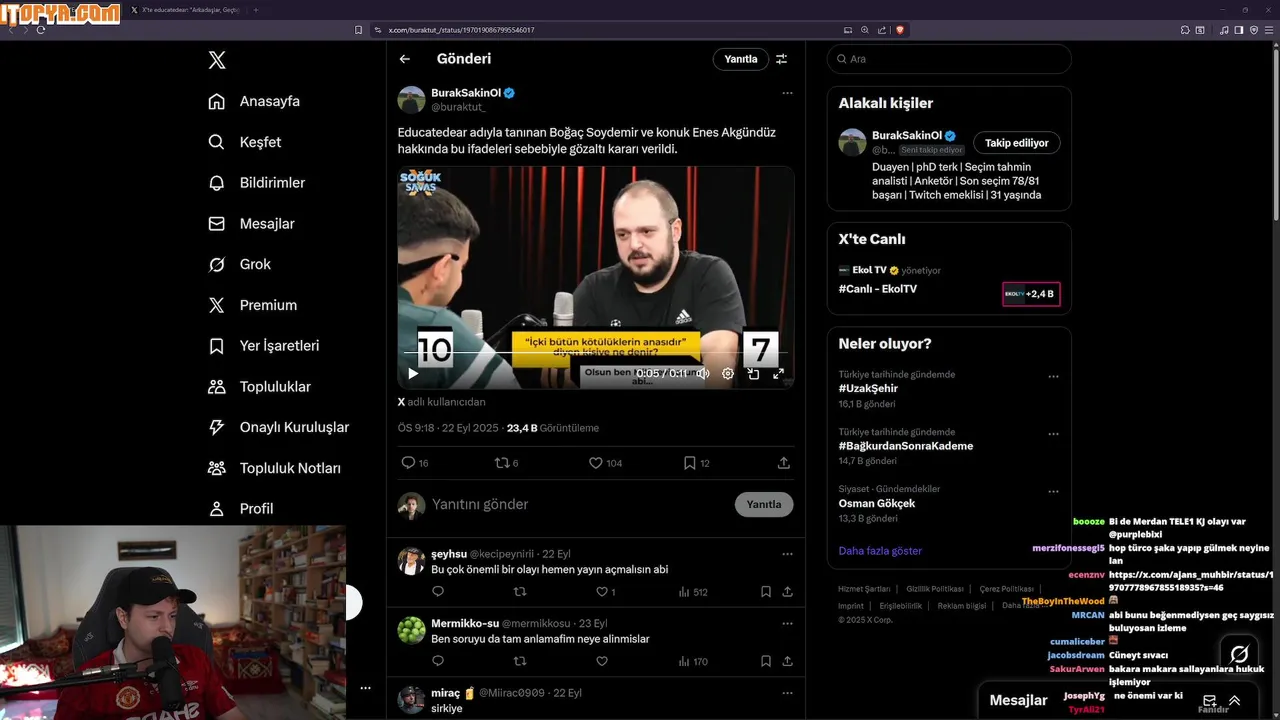
Task: Mute the video with the volume icon
Action: (x=703, y=373)
